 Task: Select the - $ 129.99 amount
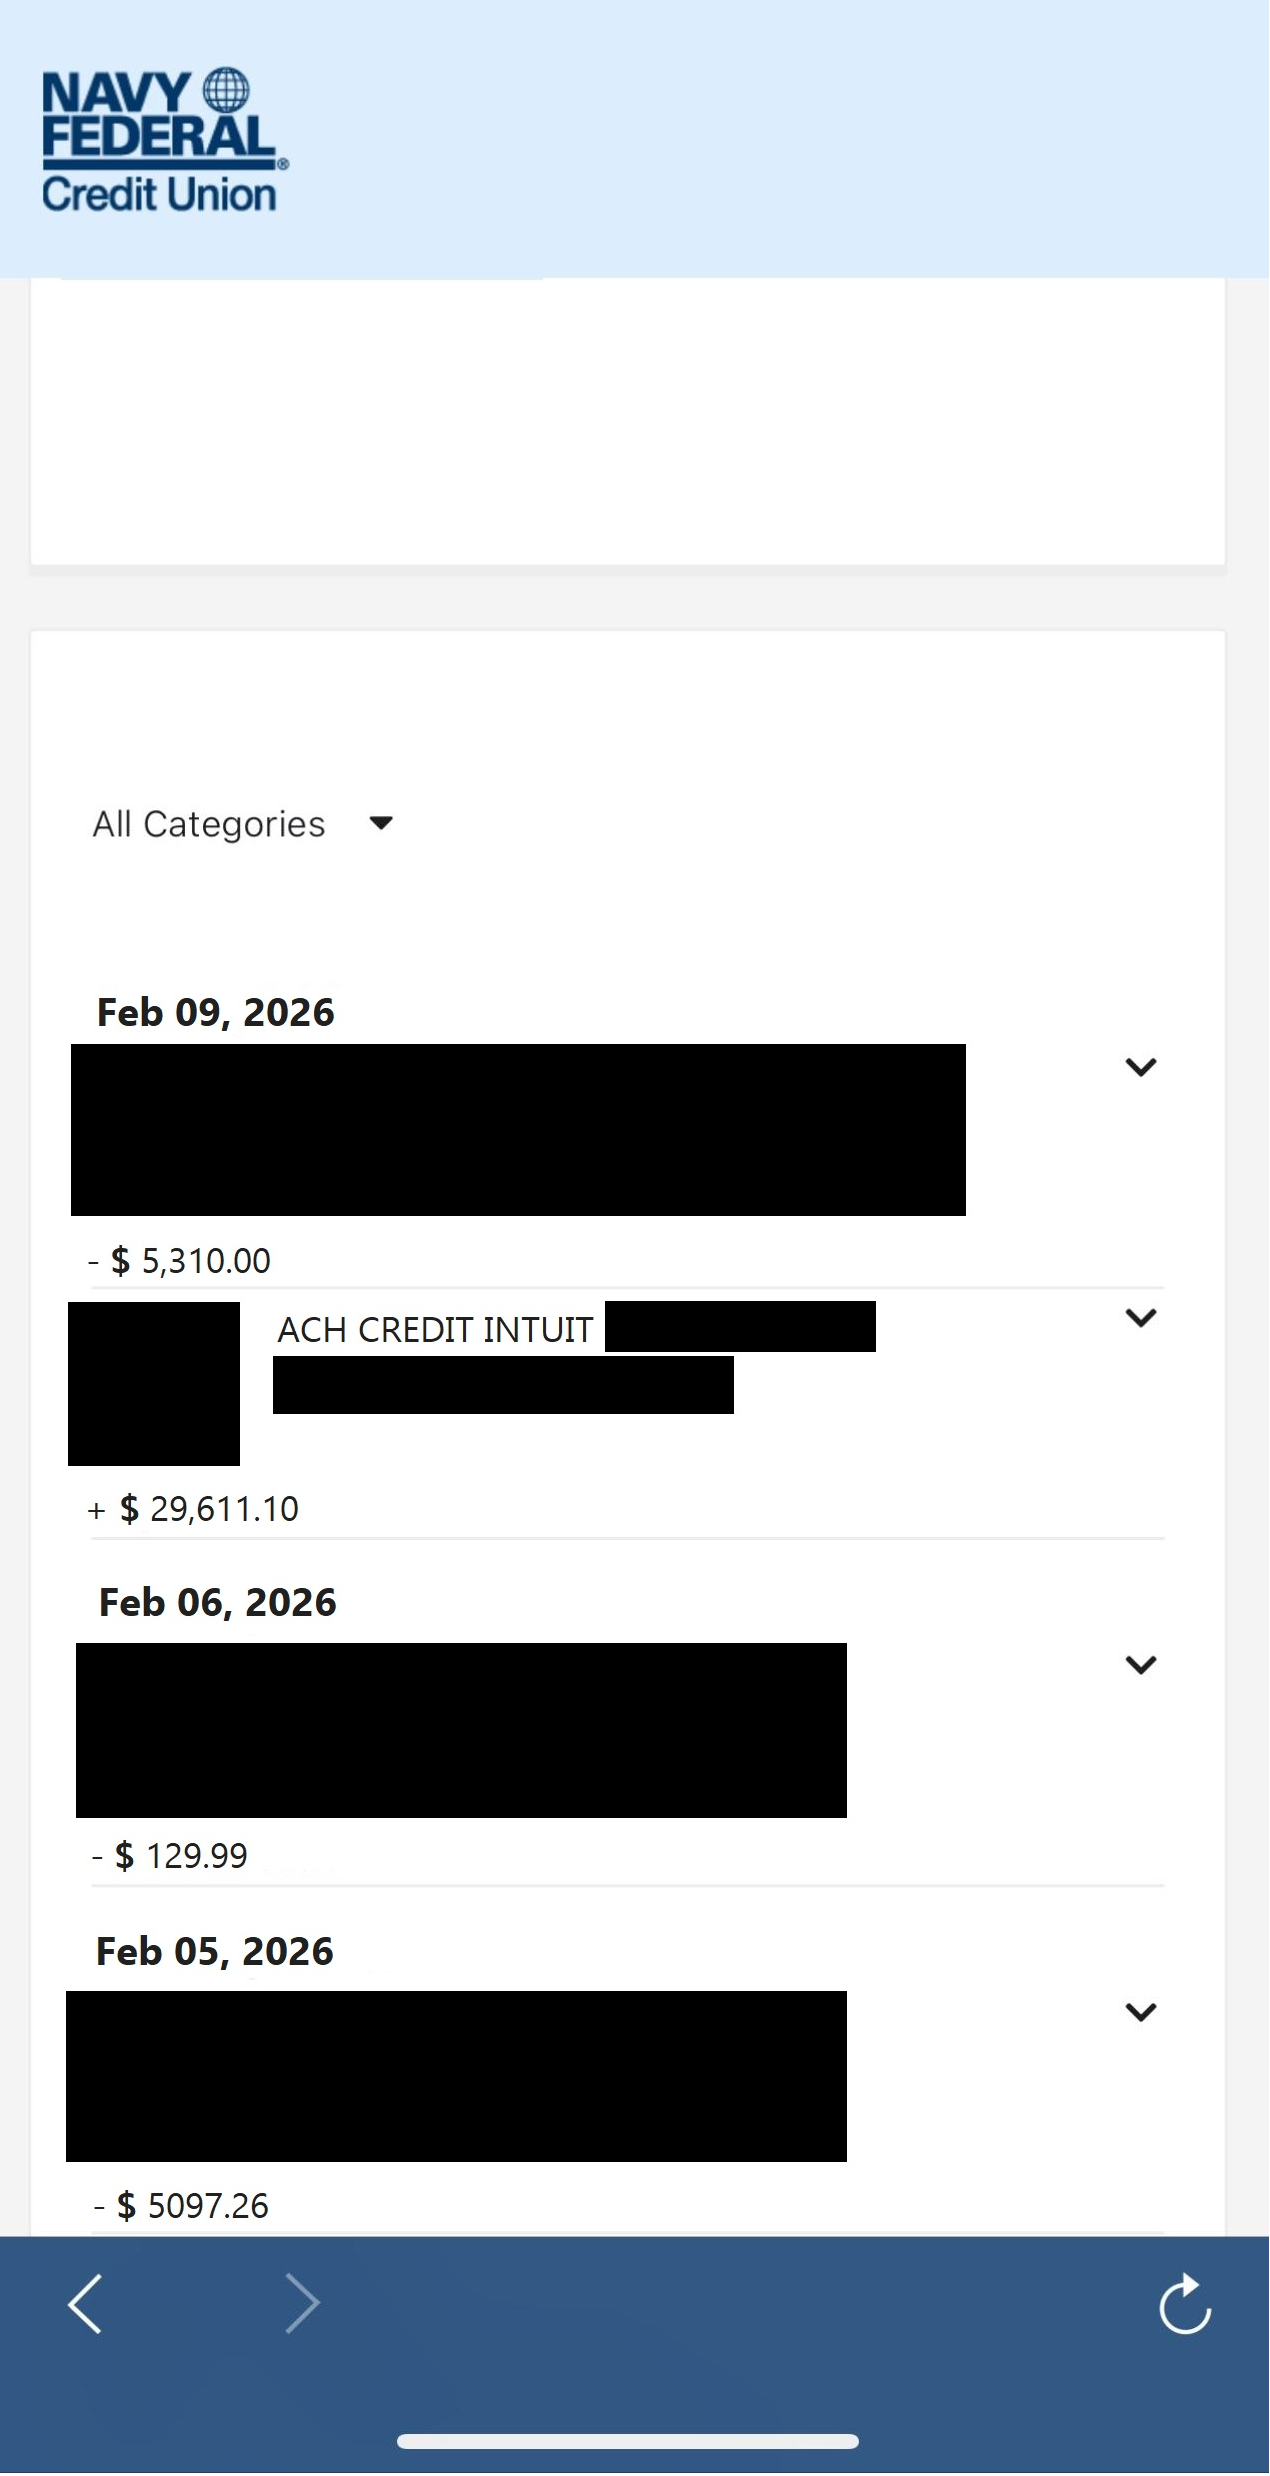point(170,1856)
